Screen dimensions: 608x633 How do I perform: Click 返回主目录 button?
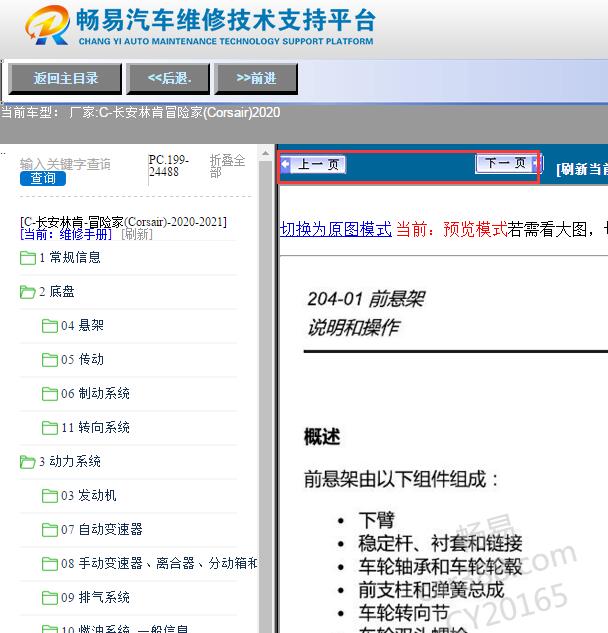[65, 78]
